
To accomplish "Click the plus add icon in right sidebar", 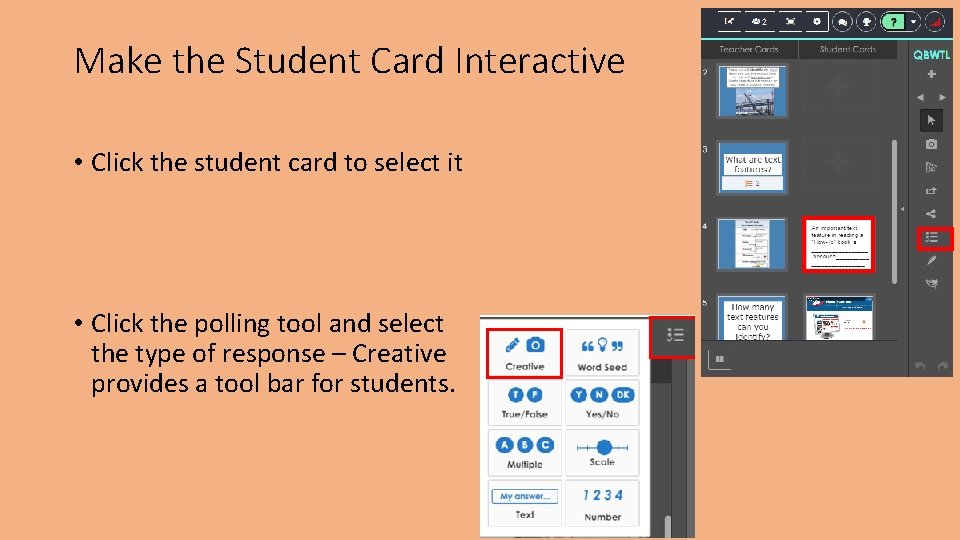I will coord(931,74).
